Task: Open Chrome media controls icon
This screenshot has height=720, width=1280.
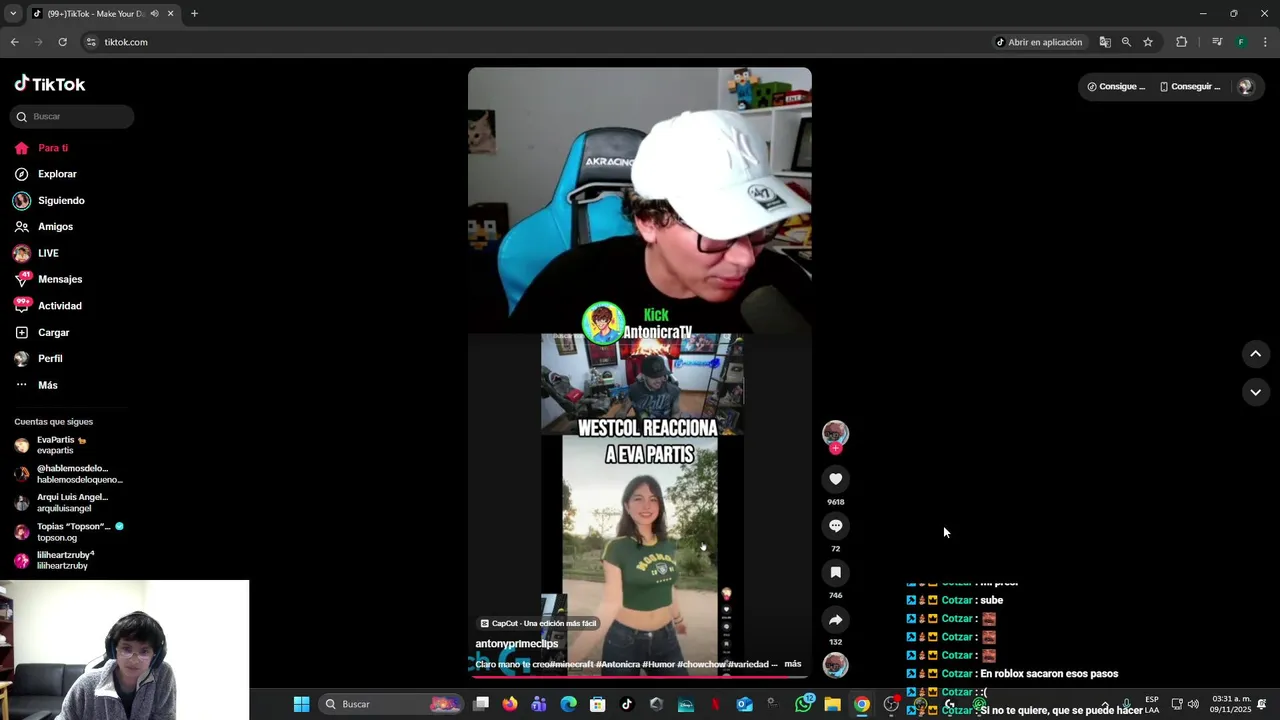Action: (1217, 42)
